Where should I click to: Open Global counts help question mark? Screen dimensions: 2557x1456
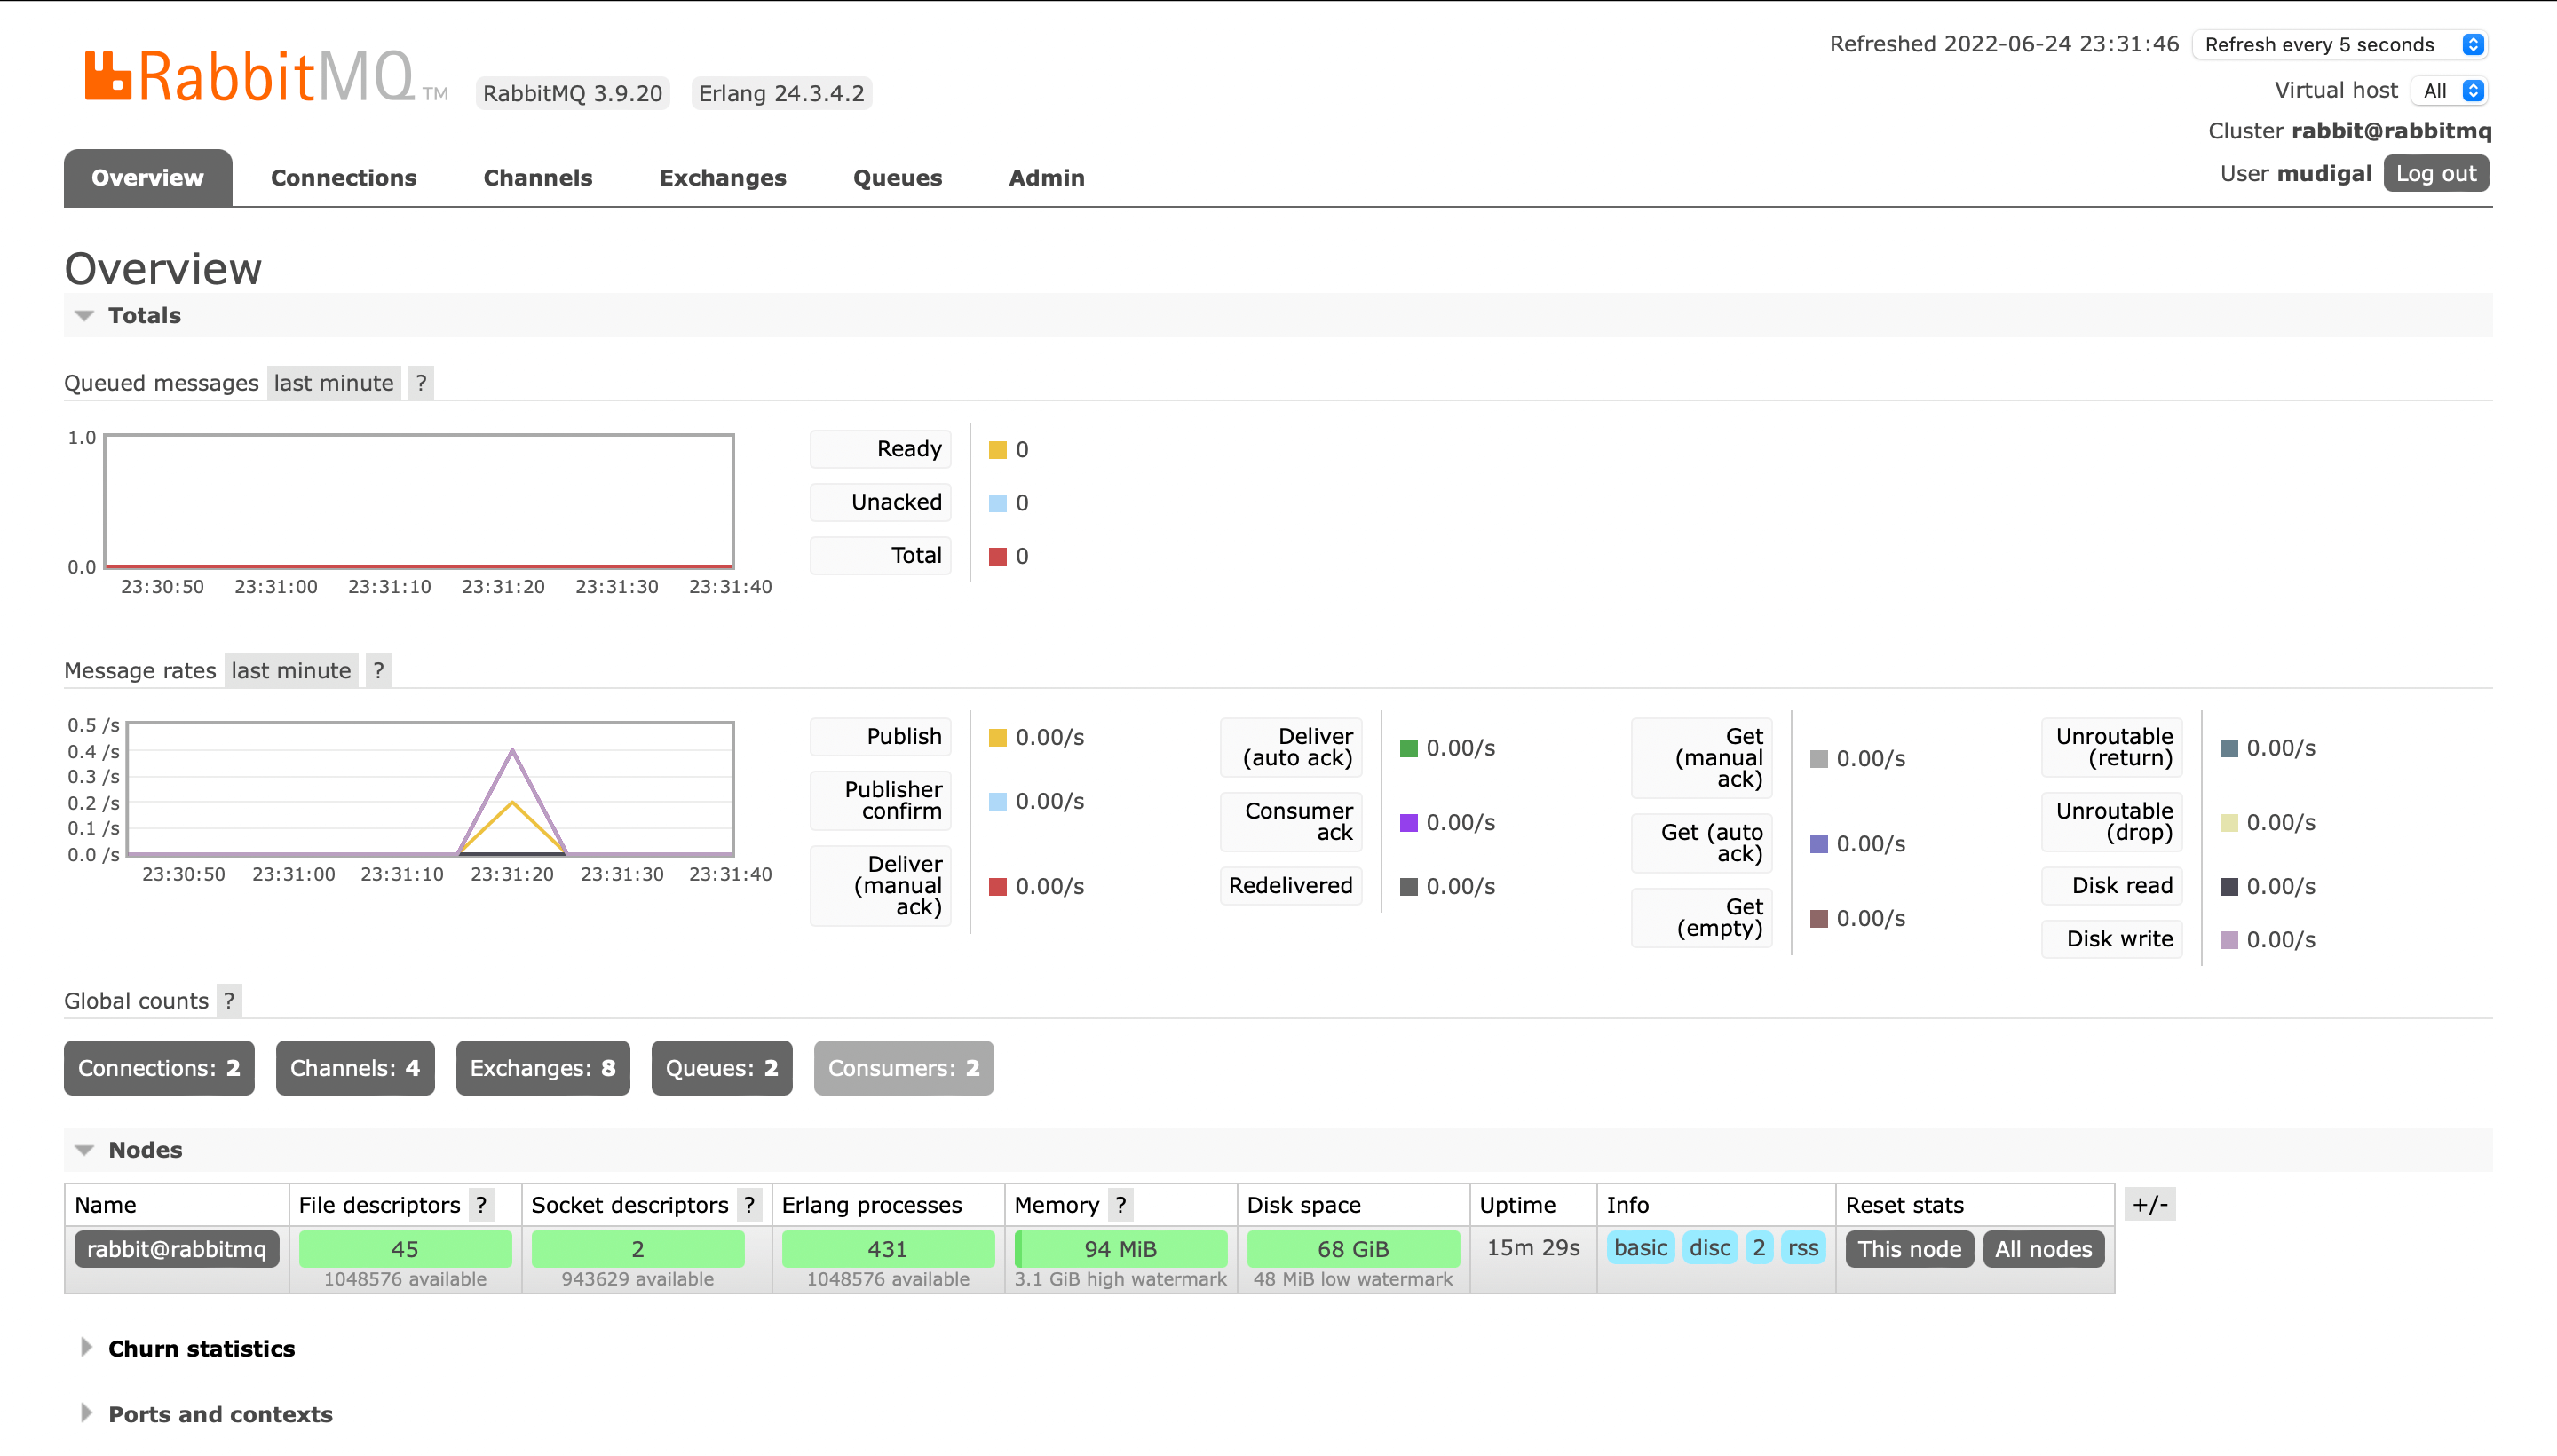coord(229,1000)
